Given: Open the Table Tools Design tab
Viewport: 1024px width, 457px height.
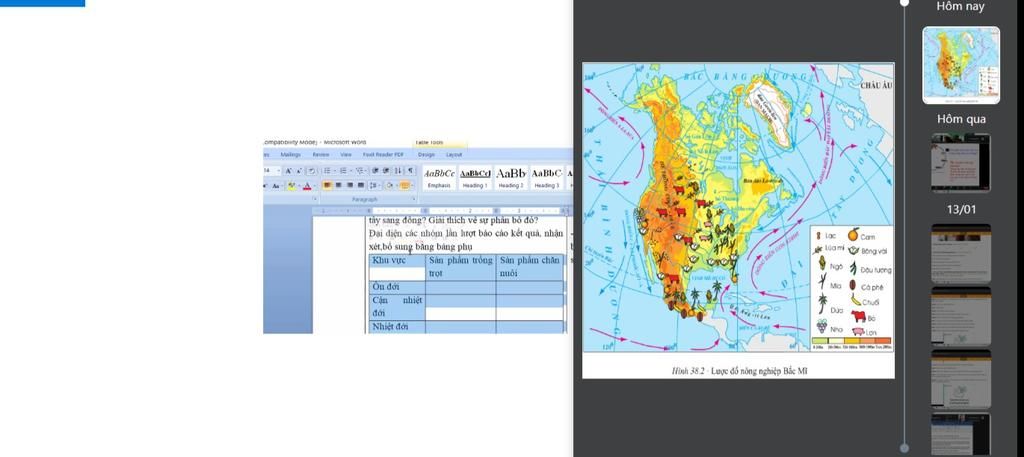Looking at the screenshot, I should click(x=426, y=155).
